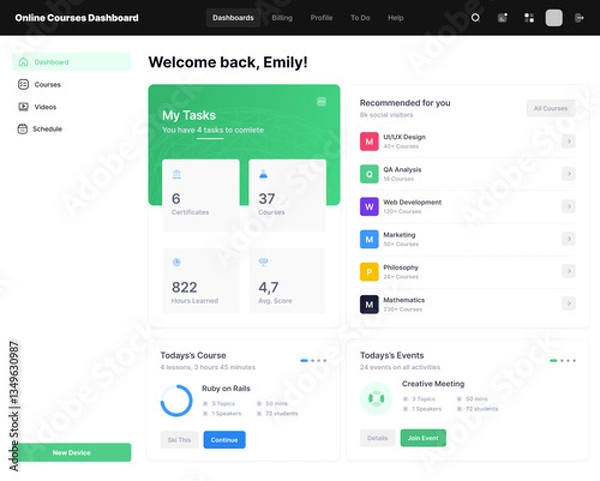Image resolution: width=600 pixels, height=481 pixels.
Task: Click the Creative Meeting lifebuoy icon
Action: 376,399
